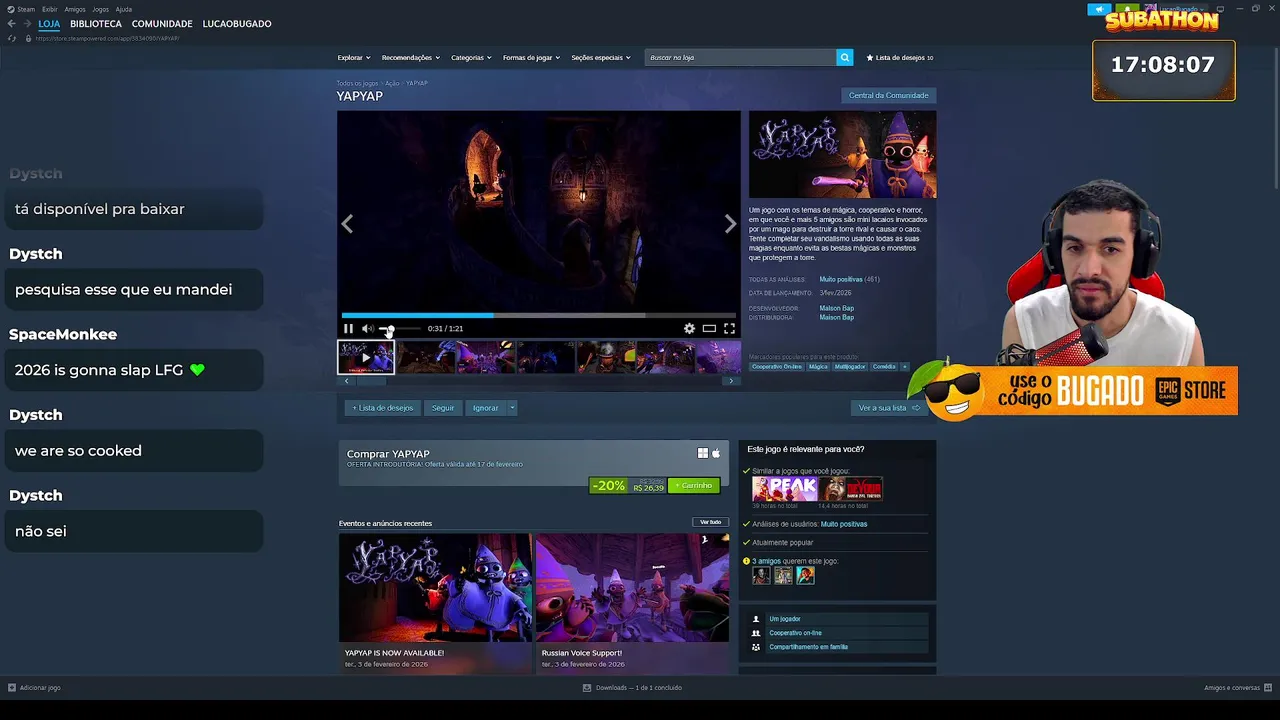Screen dimensions: 1280x720
Task: Reload the store page
Action: tap(12, 38)
